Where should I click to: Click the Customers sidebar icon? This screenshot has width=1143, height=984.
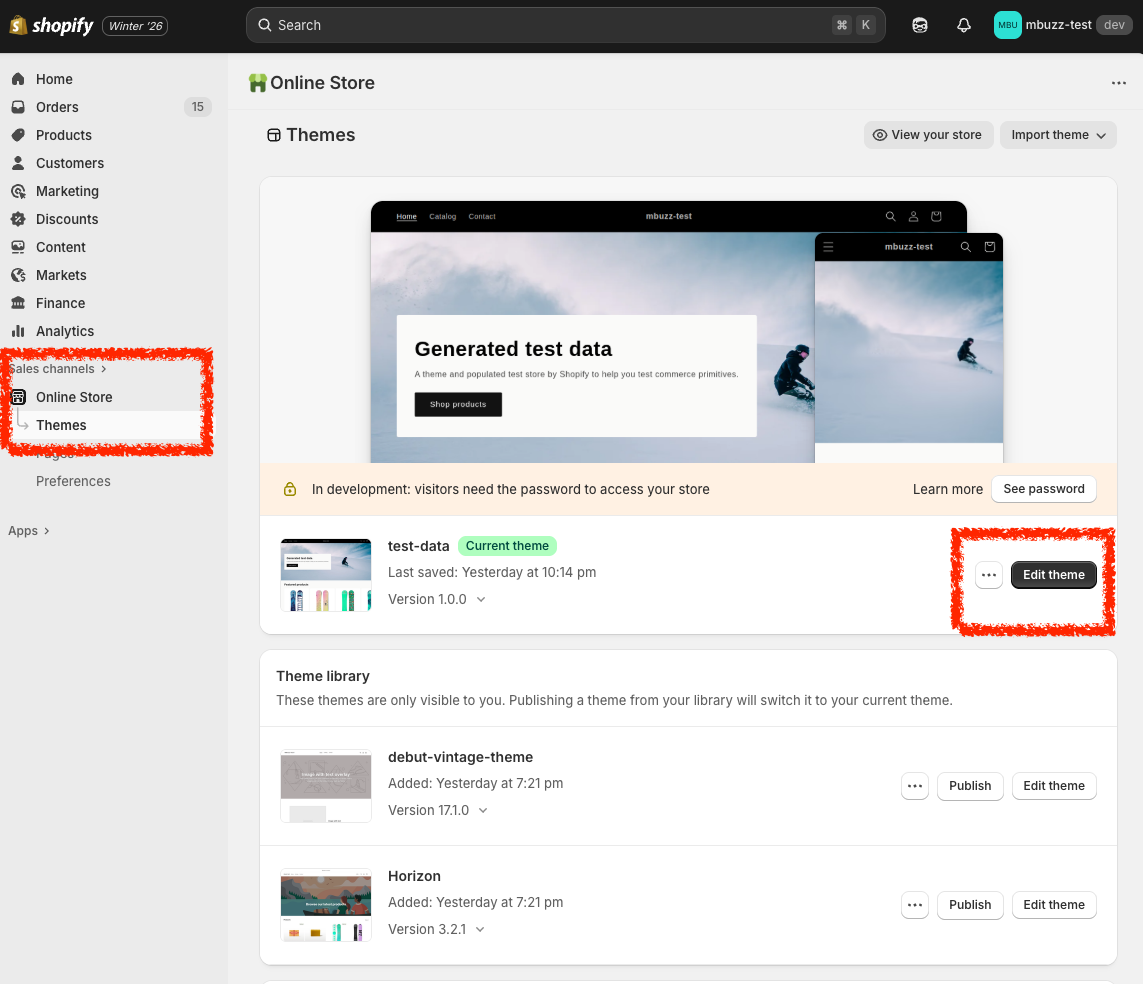tap(20, 163)
